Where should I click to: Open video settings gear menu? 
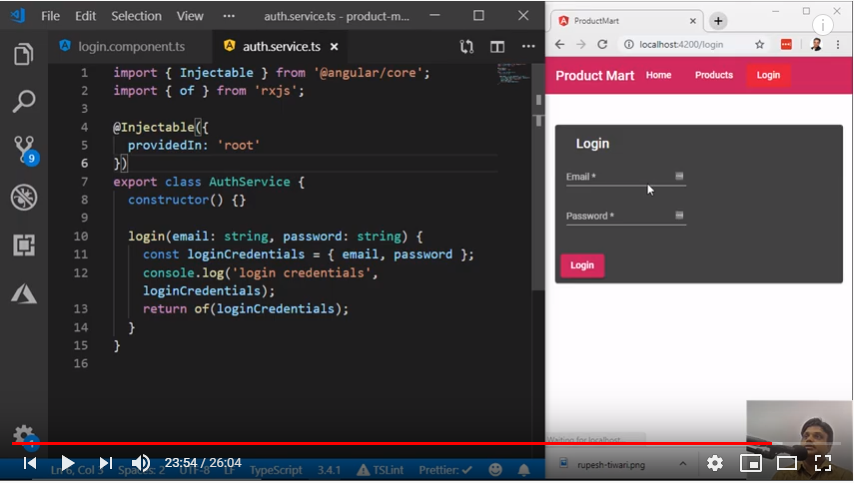715,463
